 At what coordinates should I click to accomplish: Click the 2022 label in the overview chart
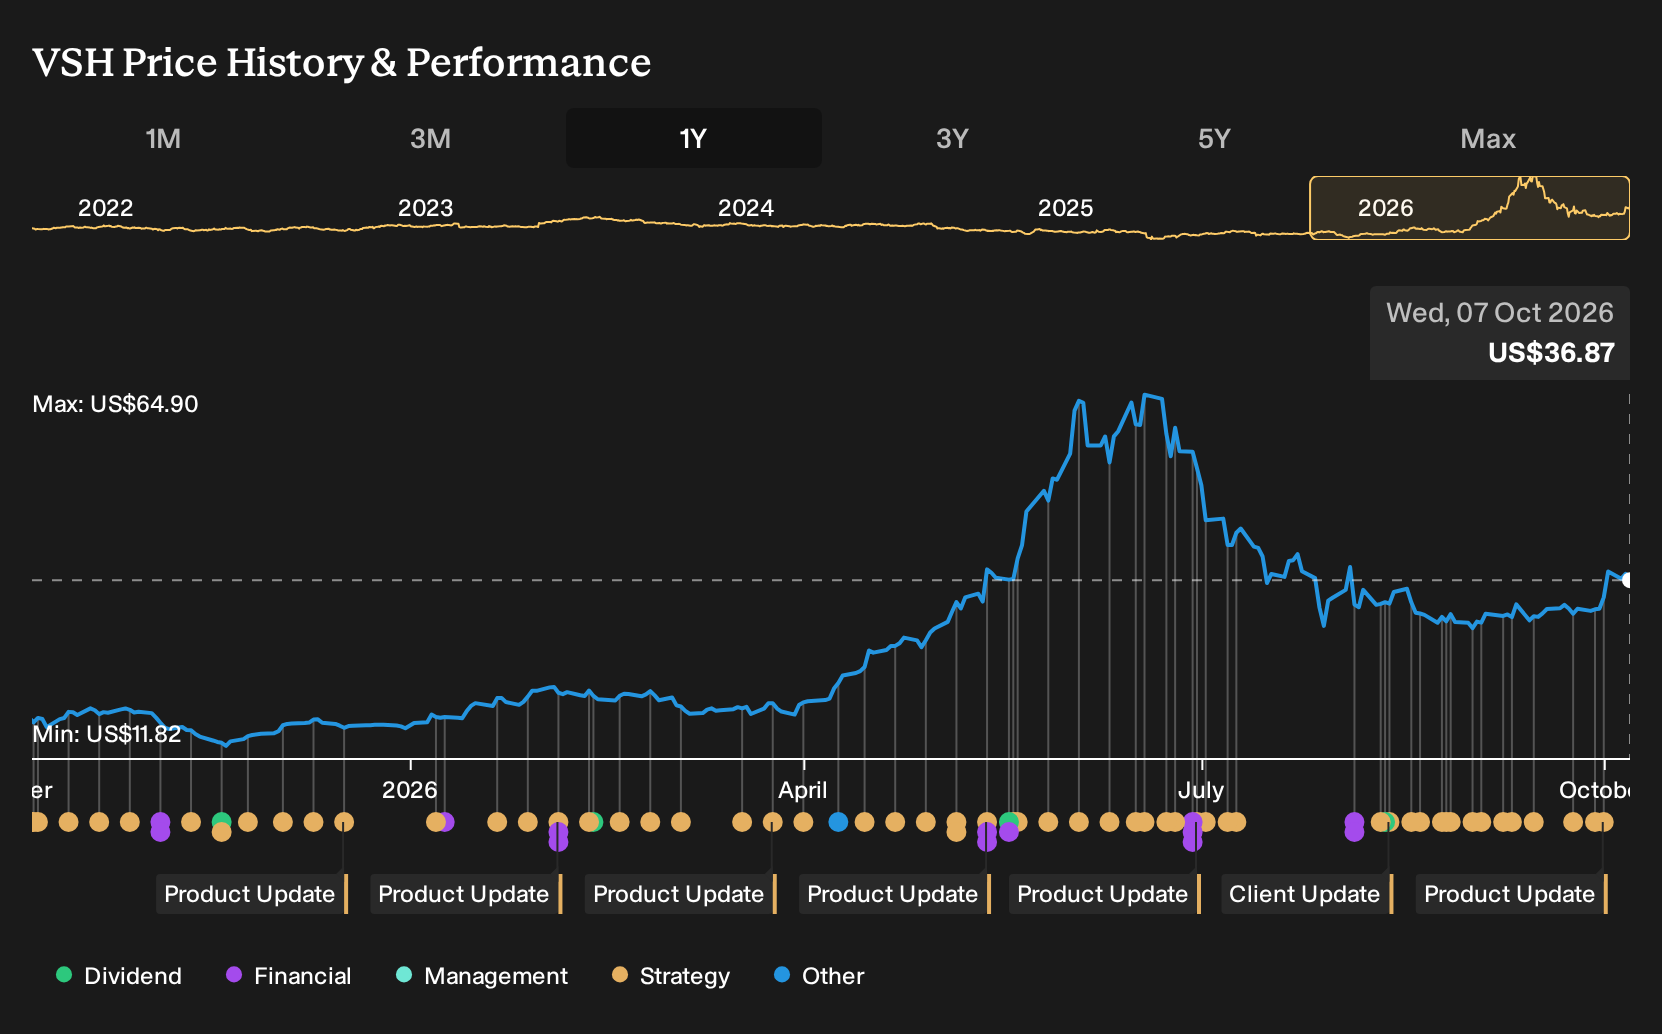click(106, 208)
